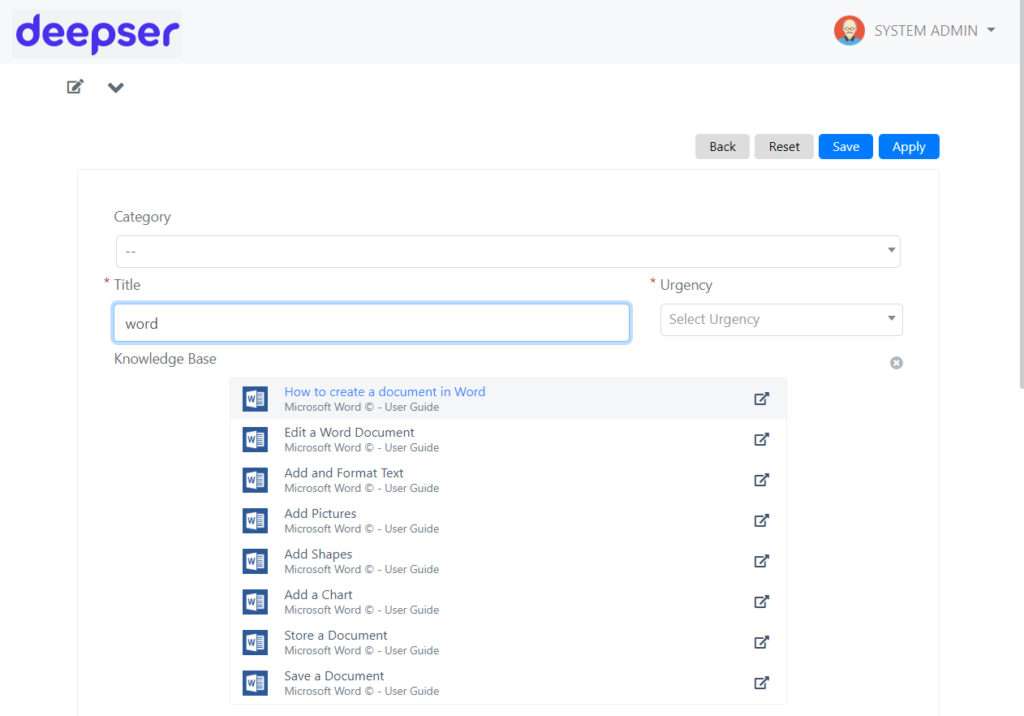
Task: Click Word icon beside 'Add and Format Text'
Action: click(255, 480)
